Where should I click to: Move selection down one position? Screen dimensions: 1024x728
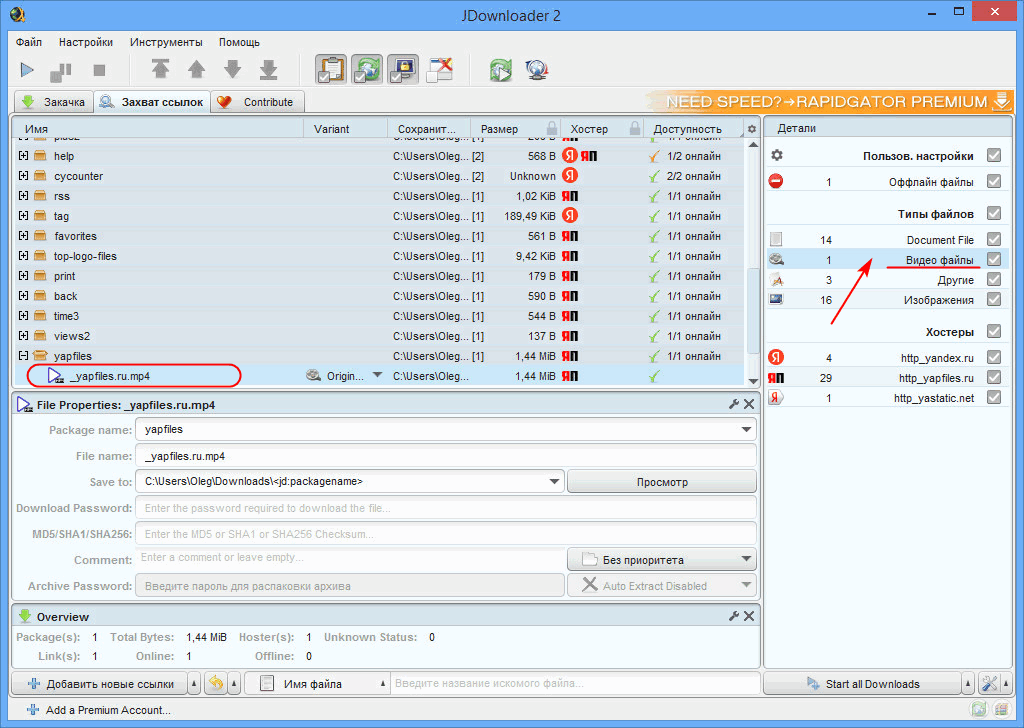(232, 69)
